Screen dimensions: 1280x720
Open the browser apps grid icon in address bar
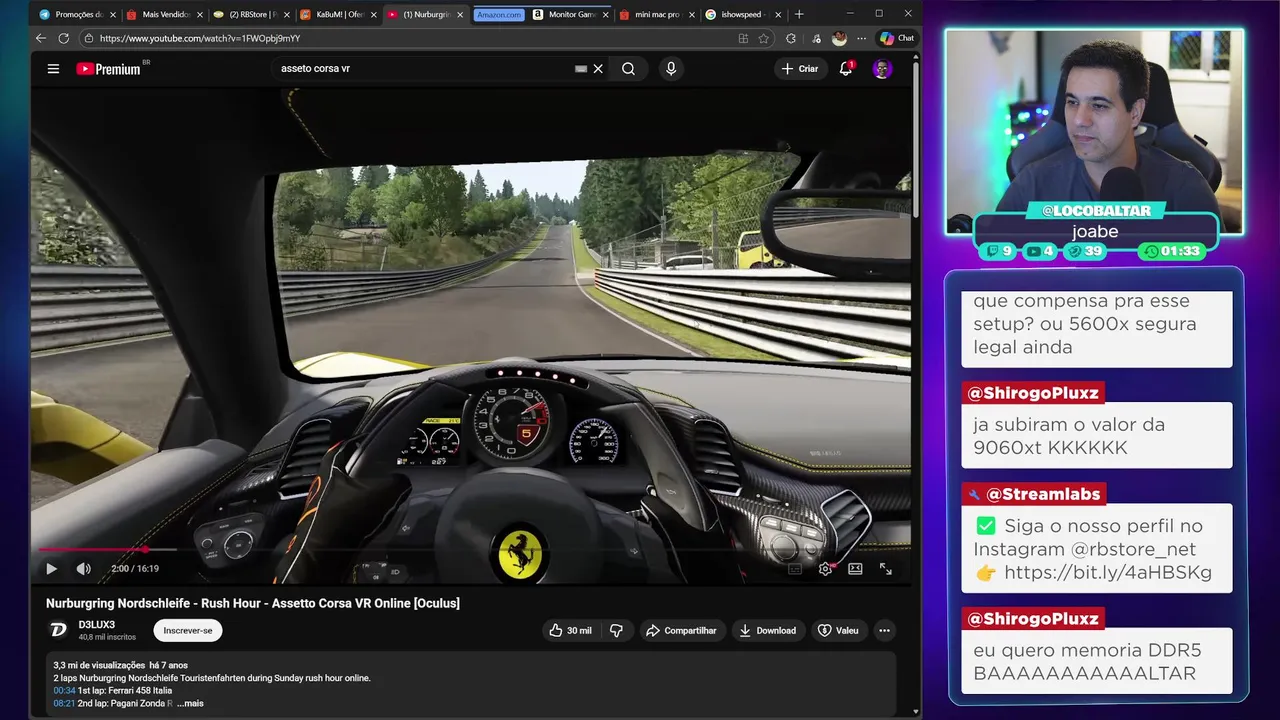tap(743, 38)
